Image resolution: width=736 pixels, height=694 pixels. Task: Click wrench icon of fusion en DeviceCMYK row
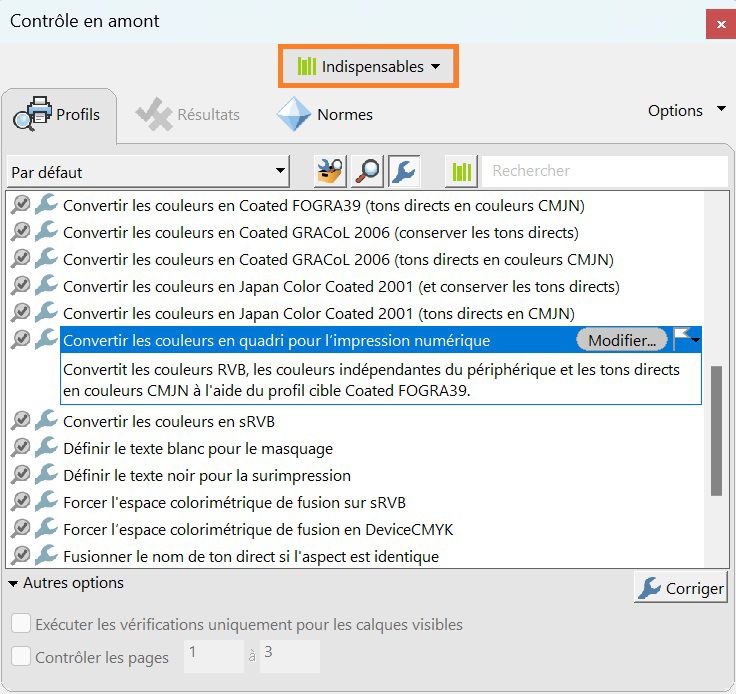coord(46,528)
